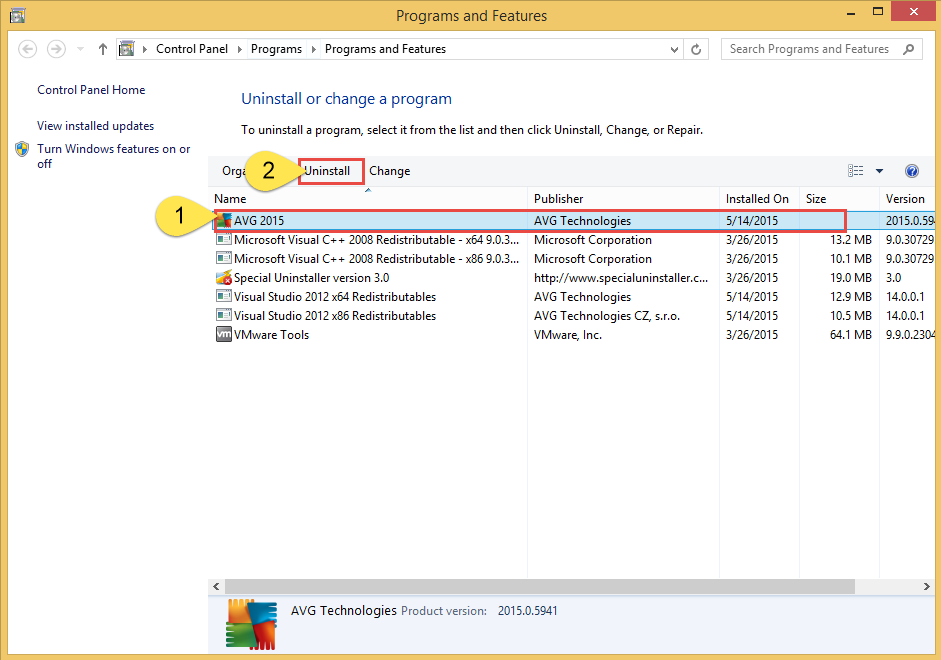Click AVG Technologies CZ, s.r.o. publisher cell
941x660 pixels.
[607, 316]
